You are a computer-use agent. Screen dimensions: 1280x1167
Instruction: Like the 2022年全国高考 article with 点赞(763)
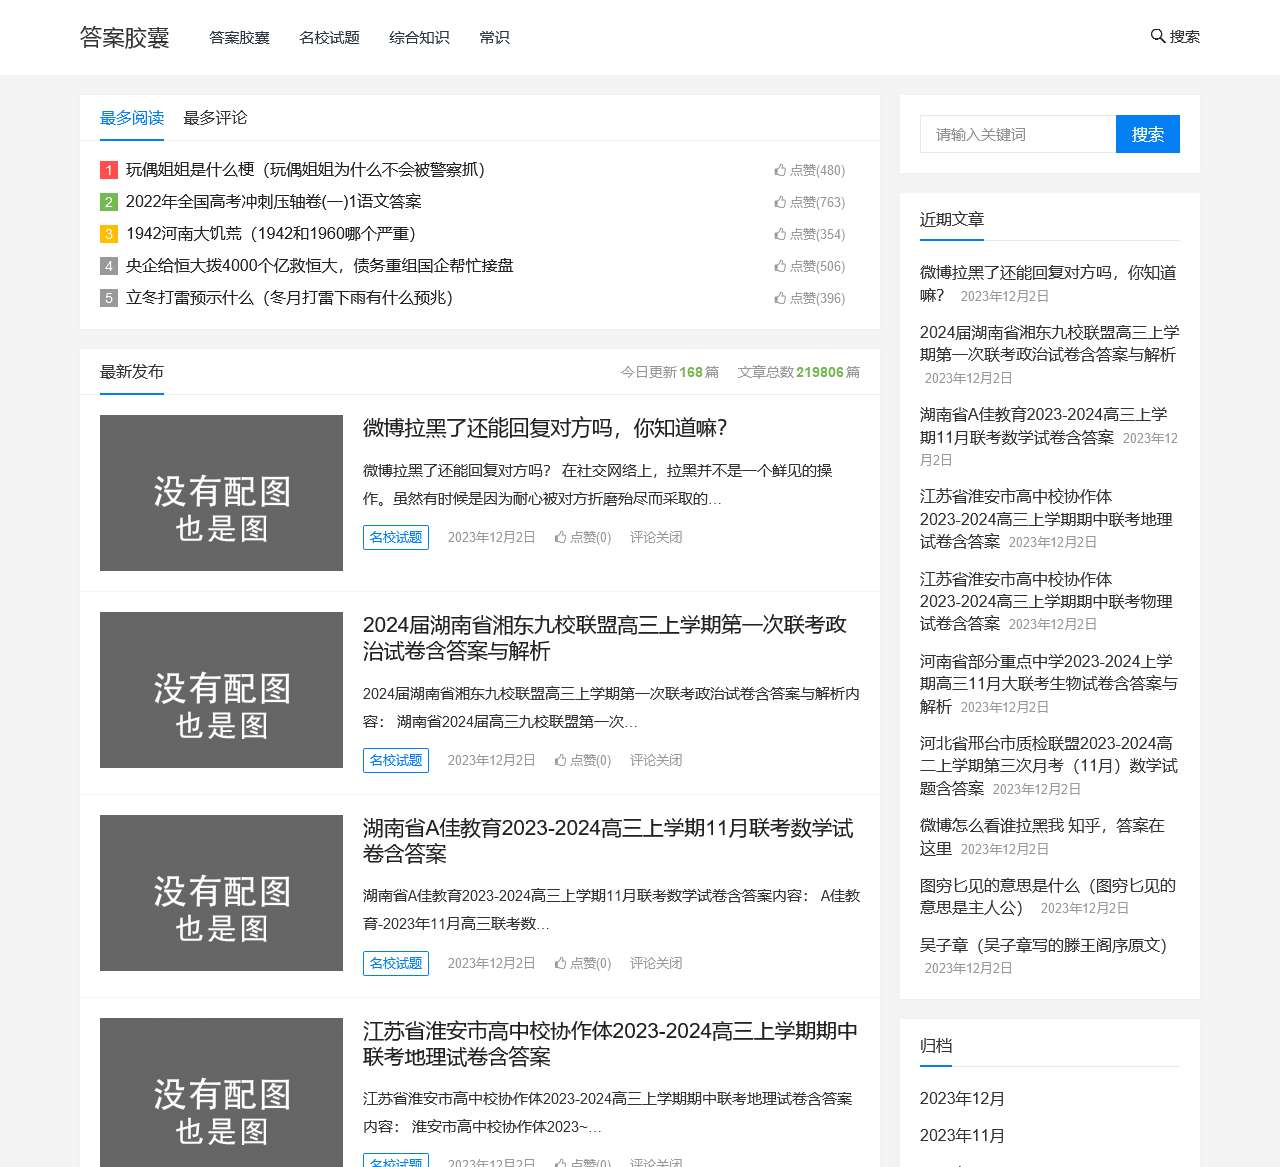pyautogui.click(x=780, y=202)
